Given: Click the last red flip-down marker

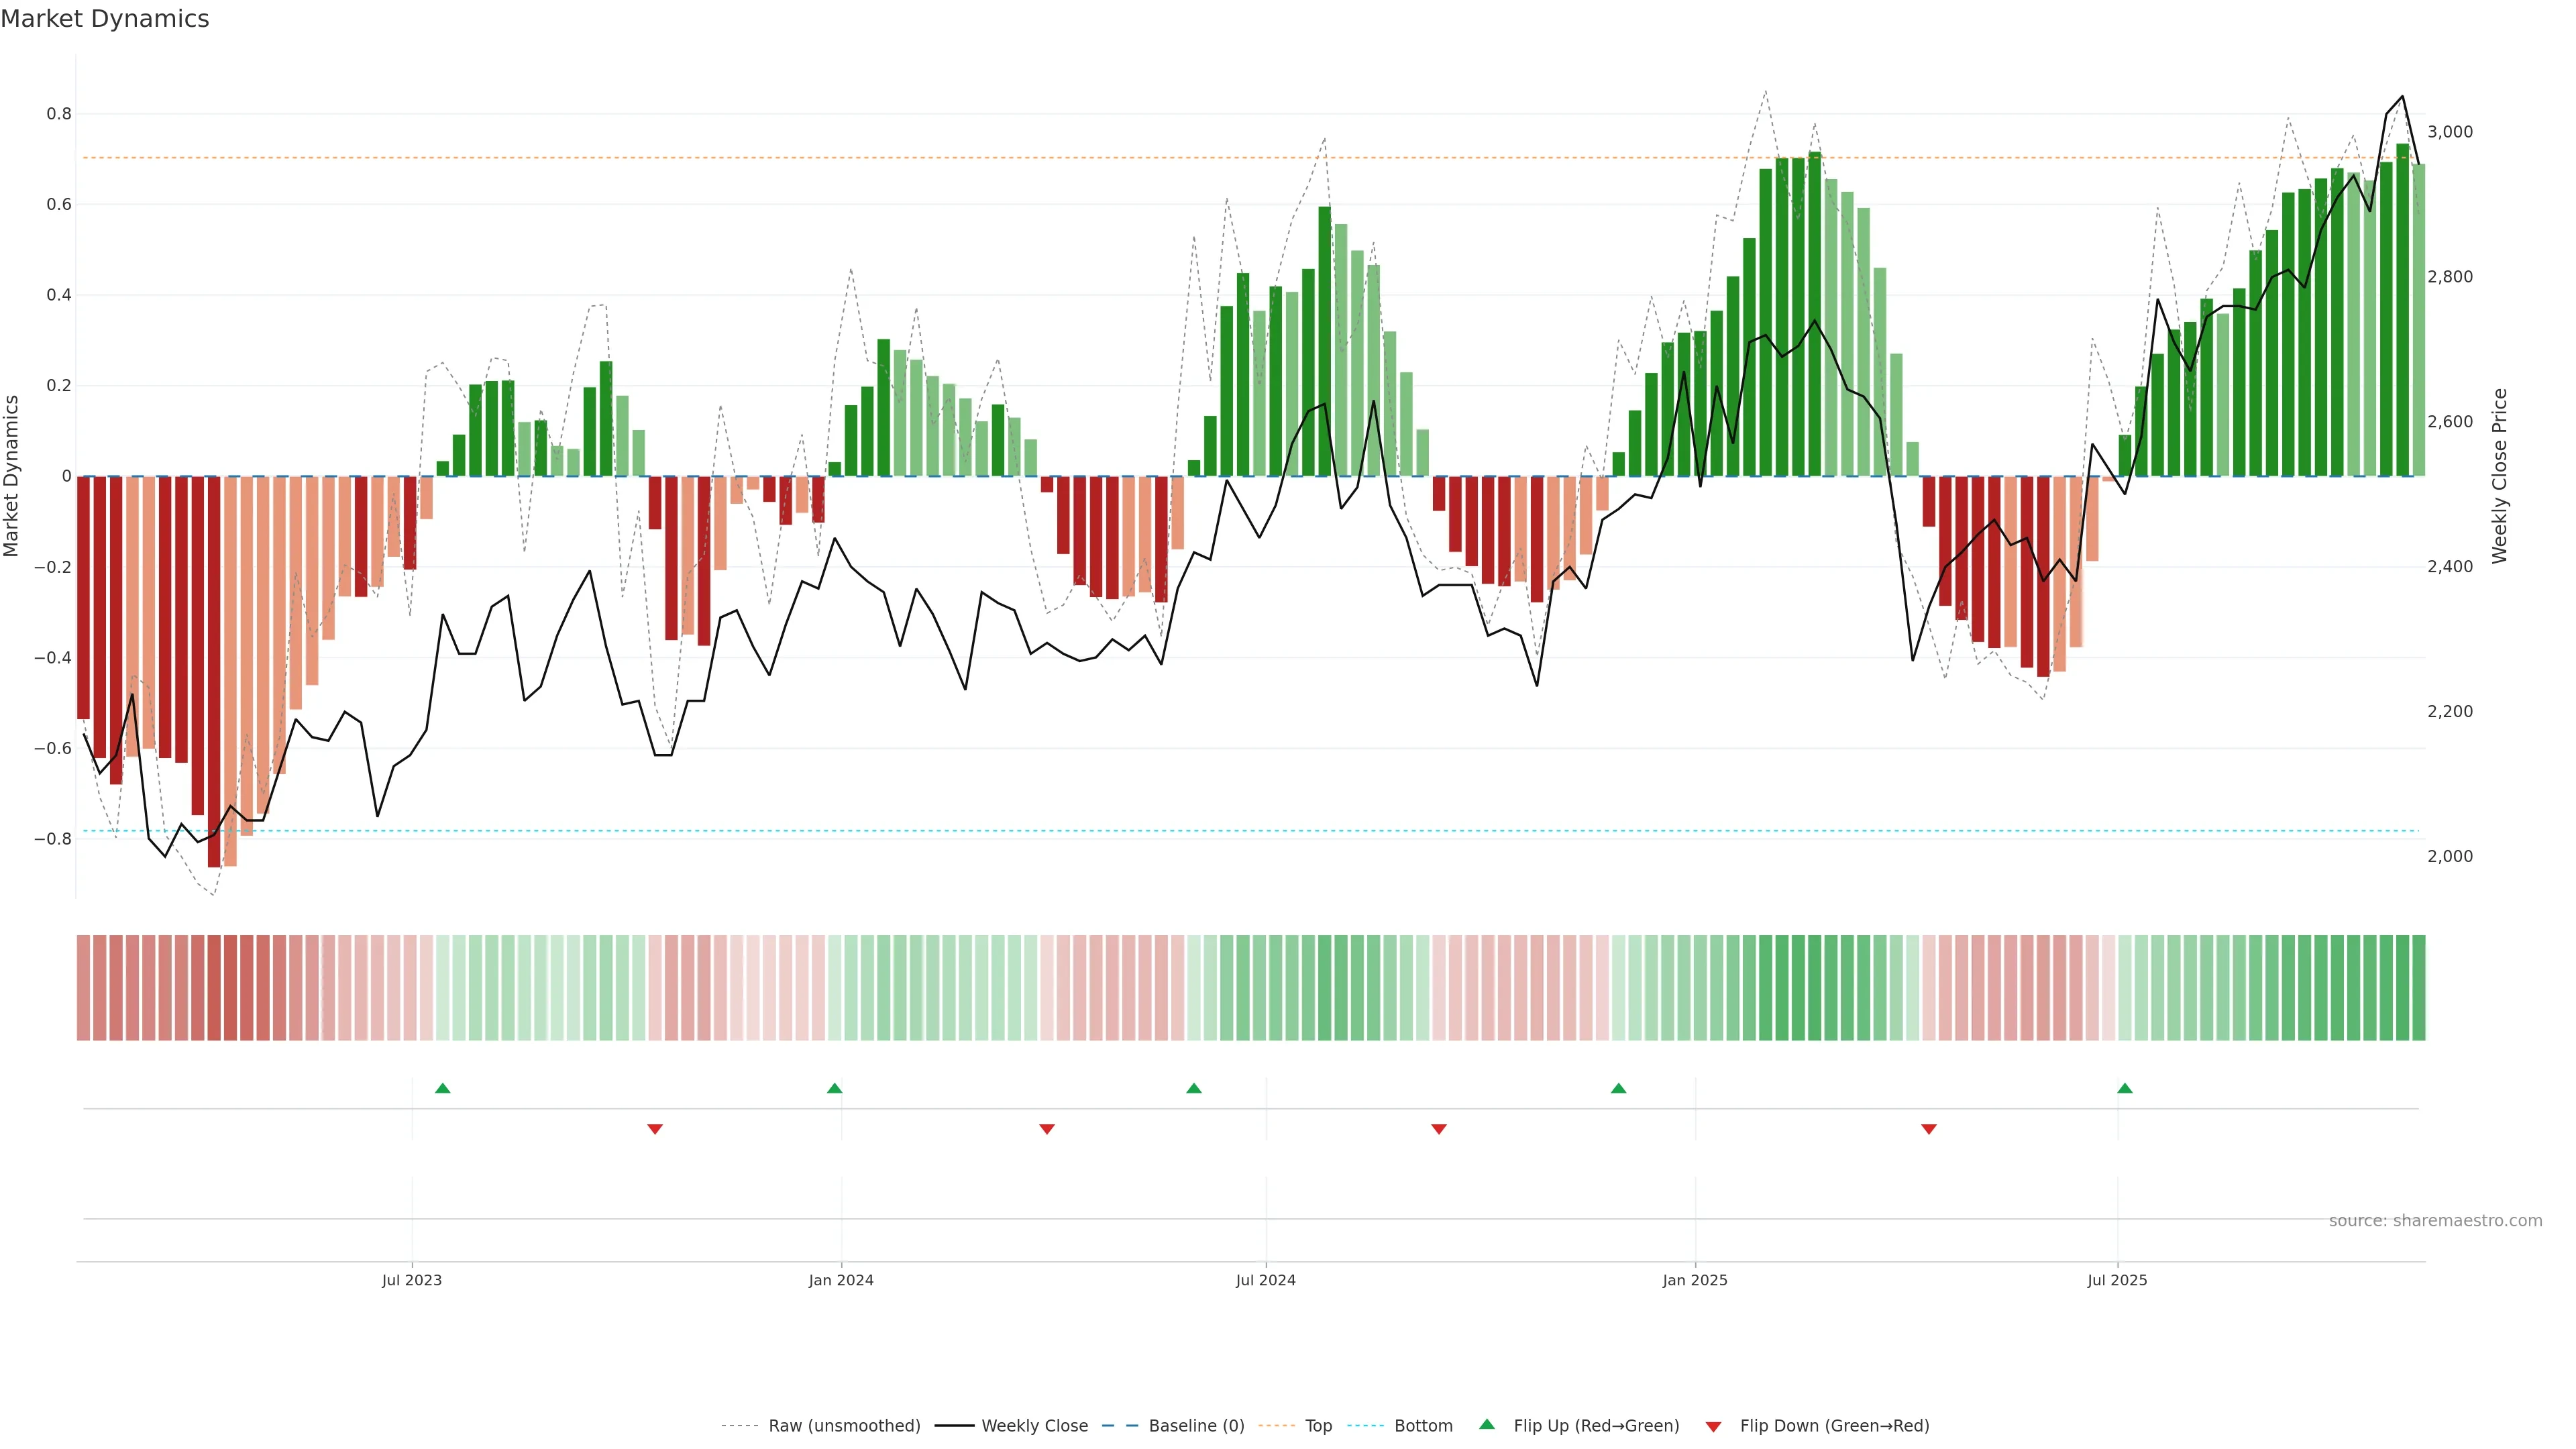Looking at the screenshot, I should pyautogui.click(x=1929, y=1129).
